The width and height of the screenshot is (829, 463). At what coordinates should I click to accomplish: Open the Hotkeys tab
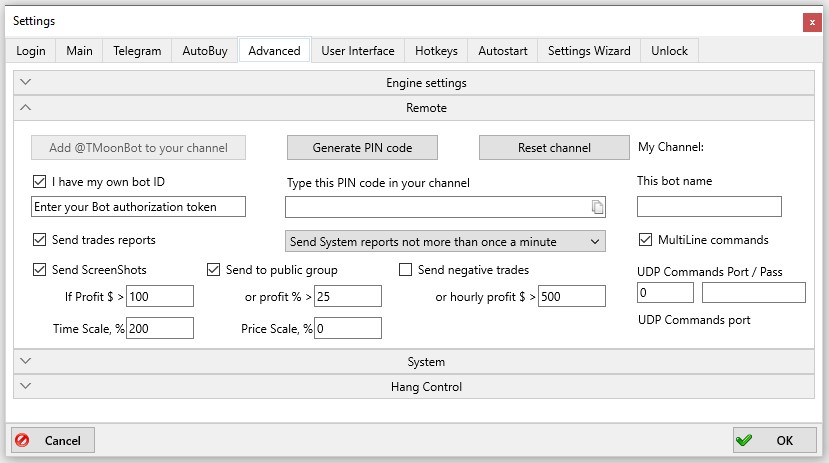437,51
